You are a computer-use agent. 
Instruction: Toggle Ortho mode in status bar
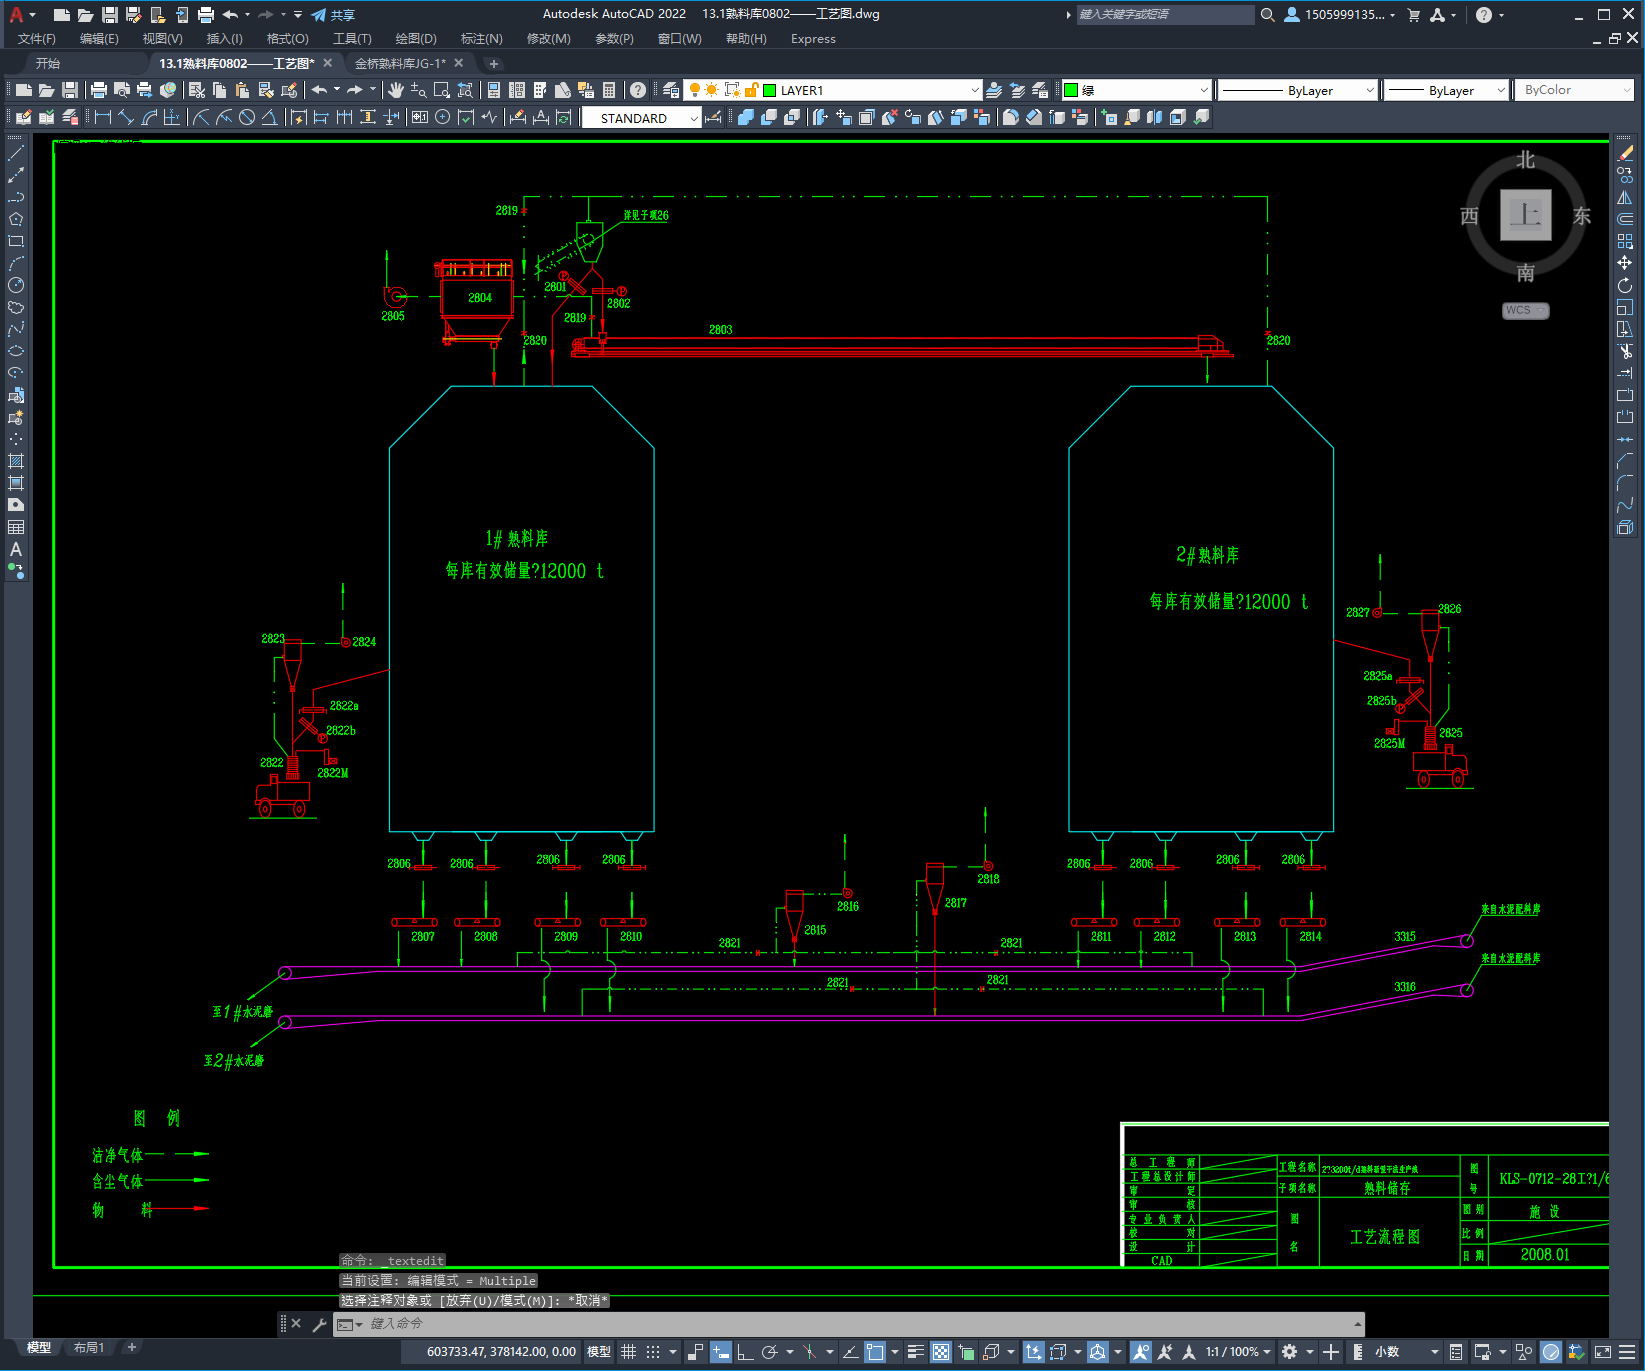745,1352
